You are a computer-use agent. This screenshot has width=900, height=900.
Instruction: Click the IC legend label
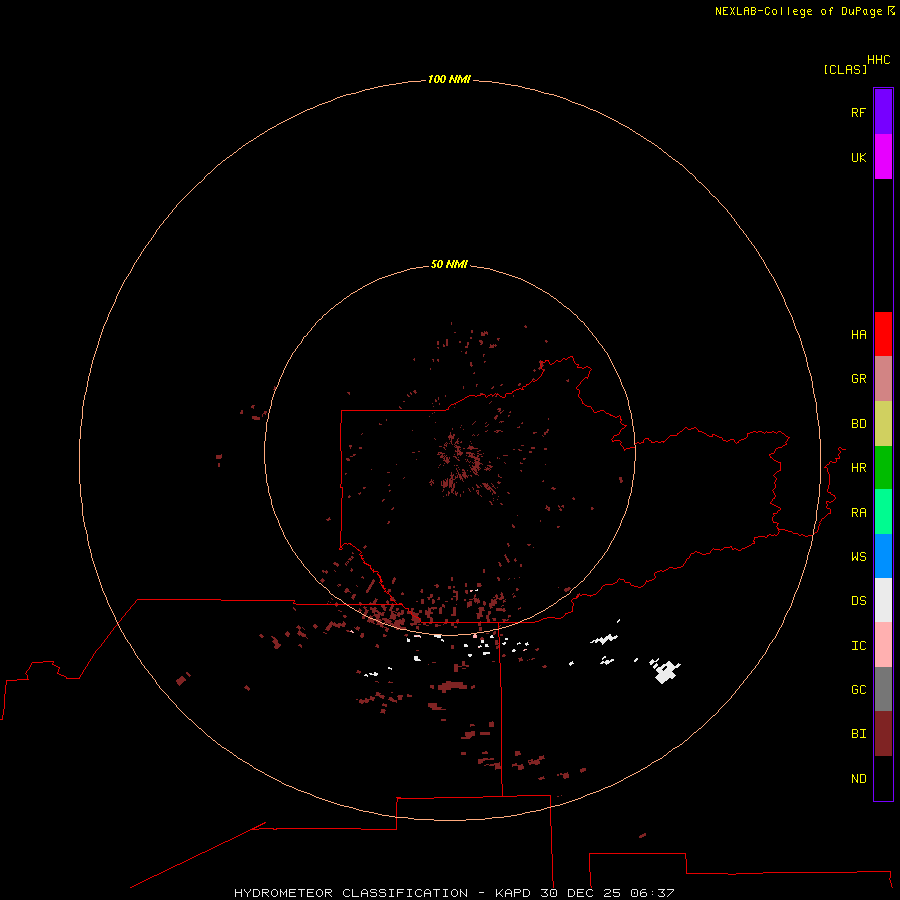pos(858,646)
